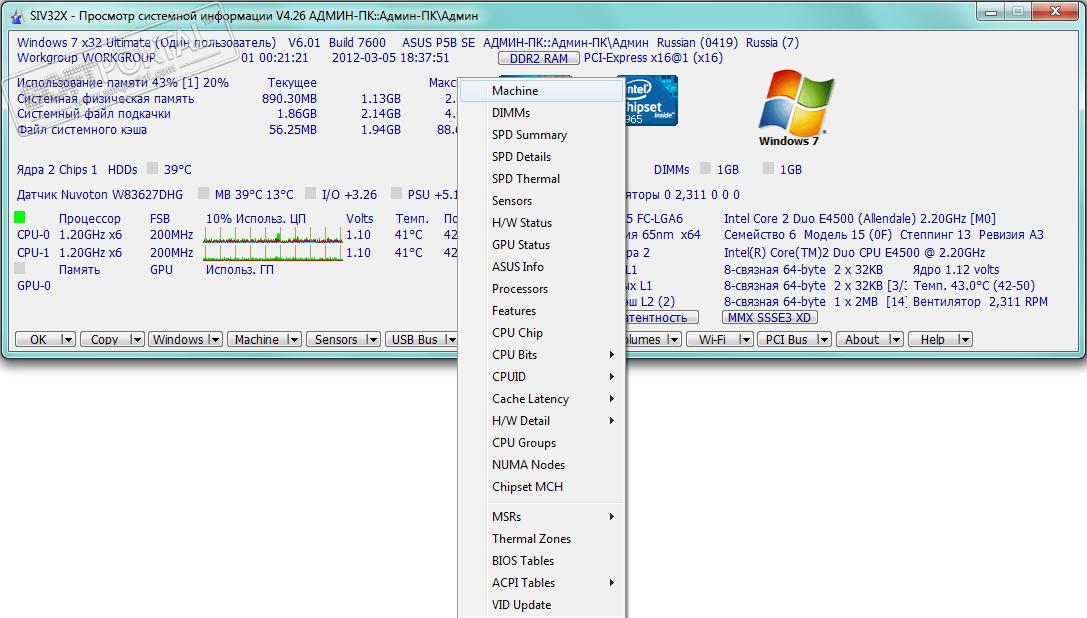This screenshot has height=618, width=1087.
Task: Click the 890.30MB physical memory value
Action: tap(289, 98)
